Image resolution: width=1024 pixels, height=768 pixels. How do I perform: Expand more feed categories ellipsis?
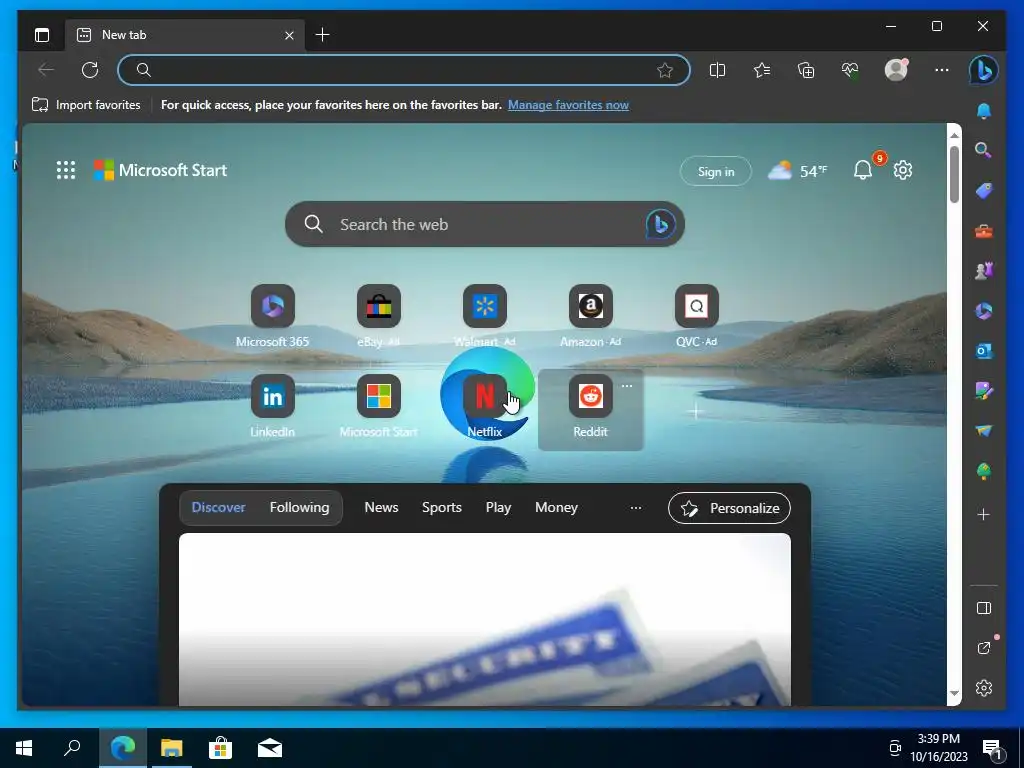click(x=635, y=507)
